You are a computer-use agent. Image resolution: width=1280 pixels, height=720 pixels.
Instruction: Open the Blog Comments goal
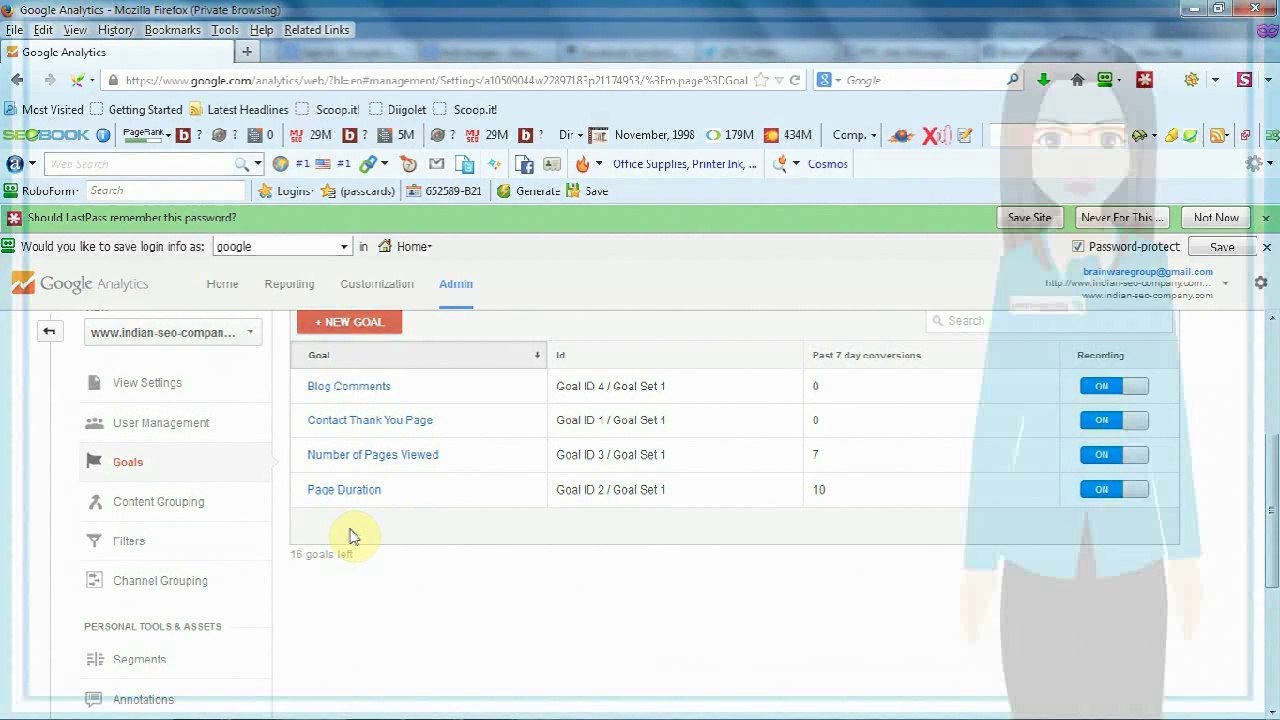coord(349,386)
